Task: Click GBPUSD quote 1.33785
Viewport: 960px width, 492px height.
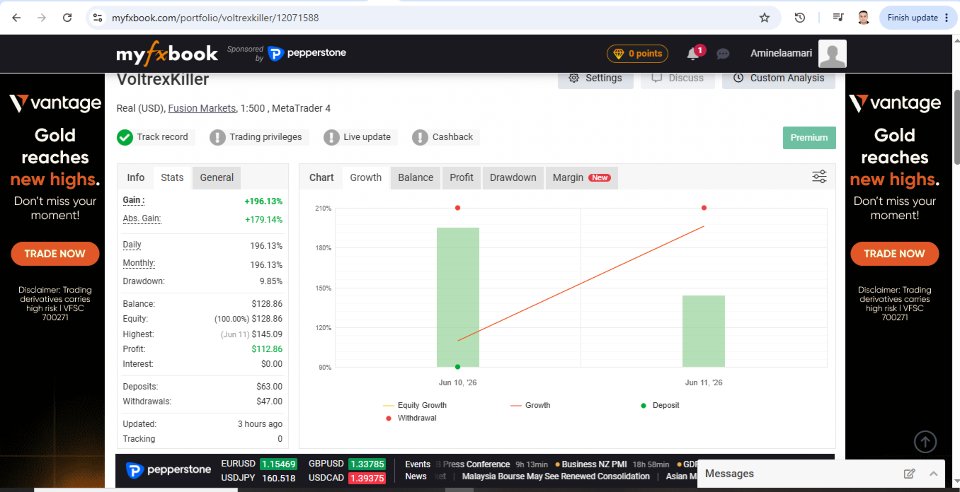Action: [x=367, y=464]
